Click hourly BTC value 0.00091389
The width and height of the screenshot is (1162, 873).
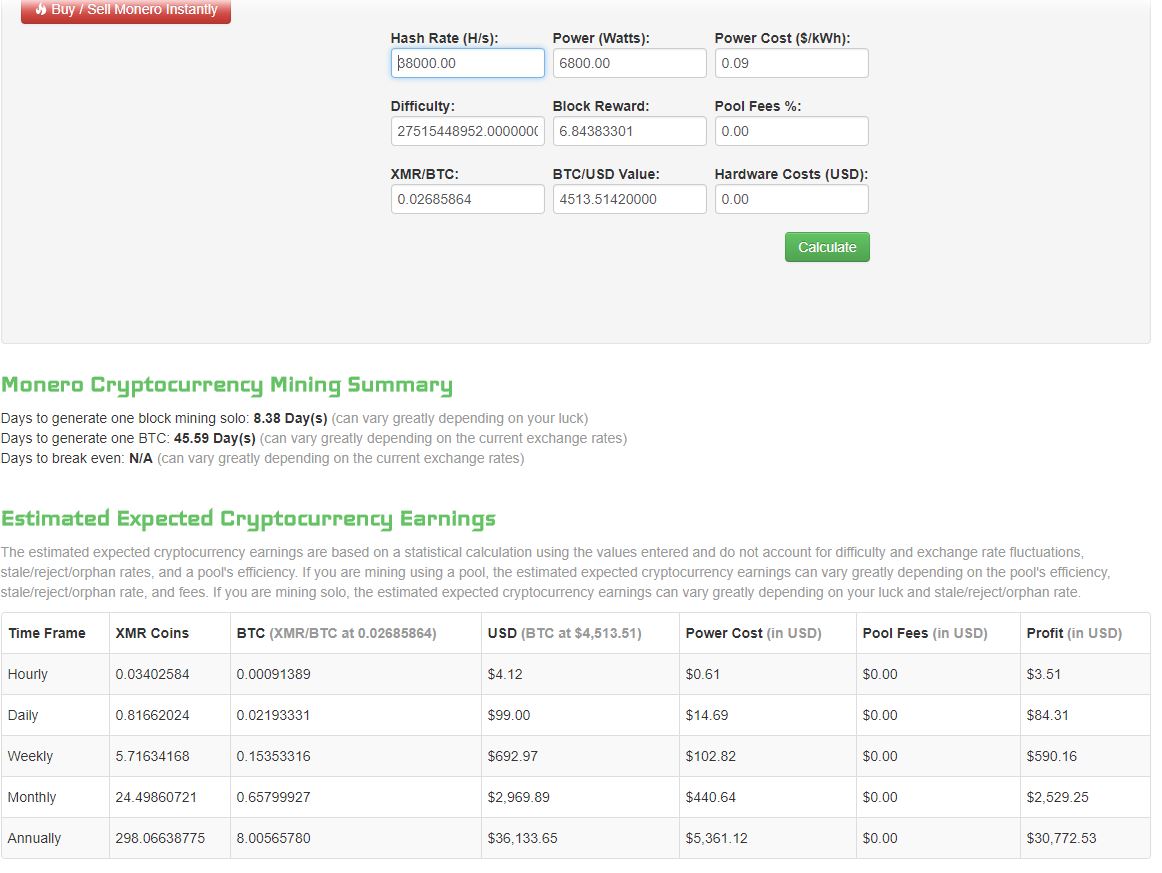pyautogui.click(x=273, y=674)
